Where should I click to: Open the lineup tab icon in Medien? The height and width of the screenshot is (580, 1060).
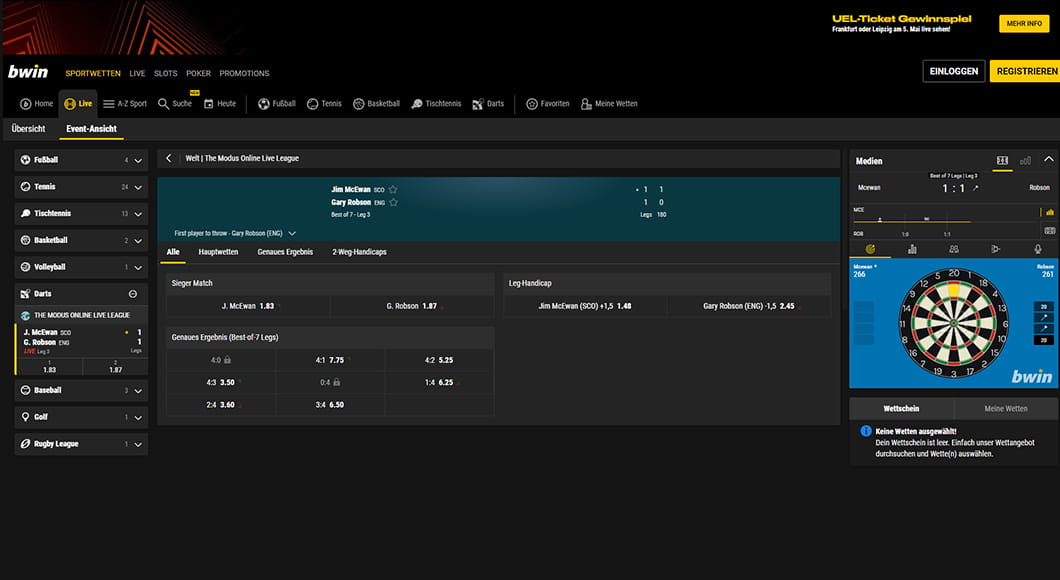coord(996,249)
